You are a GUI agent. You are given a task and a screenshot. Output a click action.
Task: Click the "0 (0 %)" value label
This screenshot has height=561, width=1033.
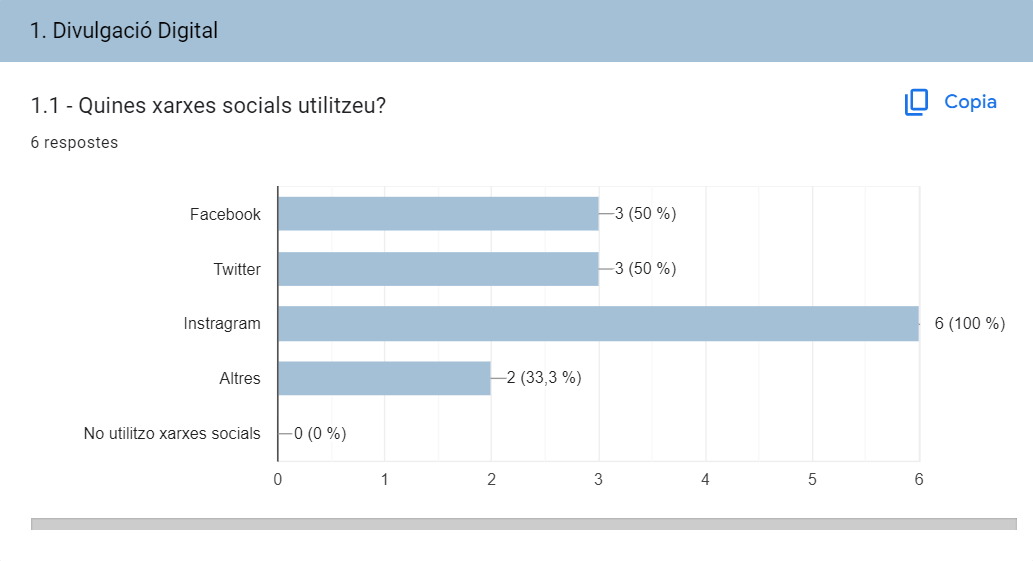pos(319,433)
